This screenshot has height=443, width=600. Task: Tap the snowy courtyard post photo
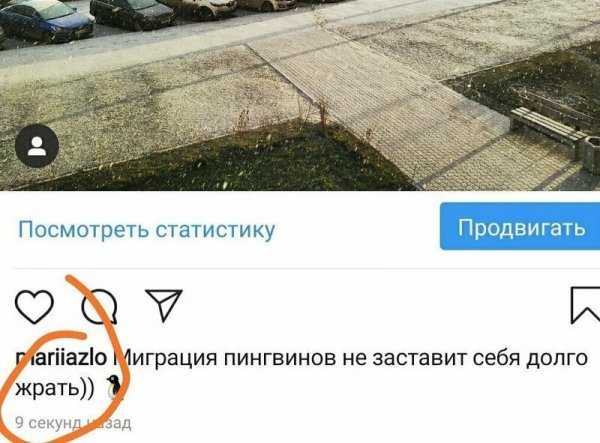(300, 95)
